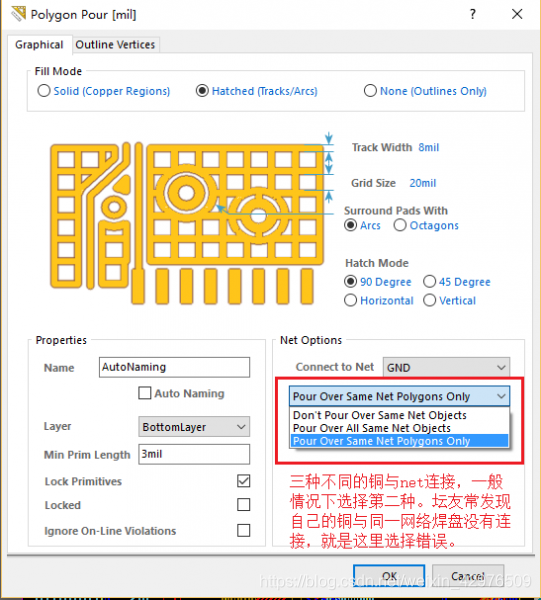Image resolution: width=541 pixels, height=600 pixels.
Task: Switch to the Graphical tab
Action: (39, 45)
